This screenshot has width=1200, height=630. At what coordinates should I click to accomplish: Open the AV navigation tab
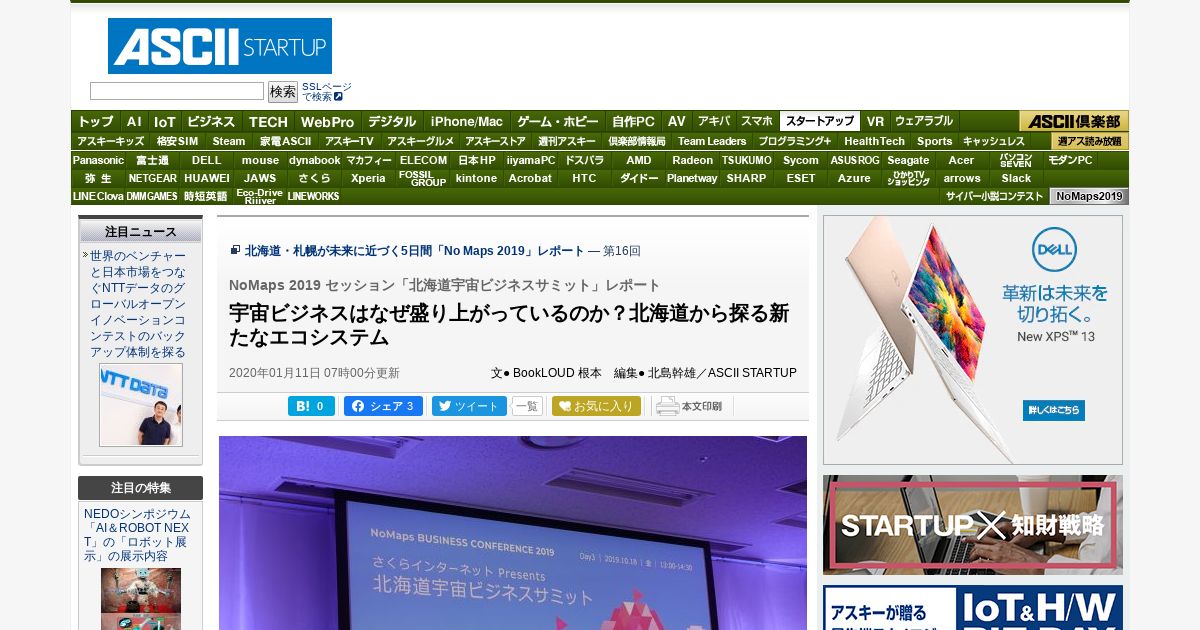(677, 121)
